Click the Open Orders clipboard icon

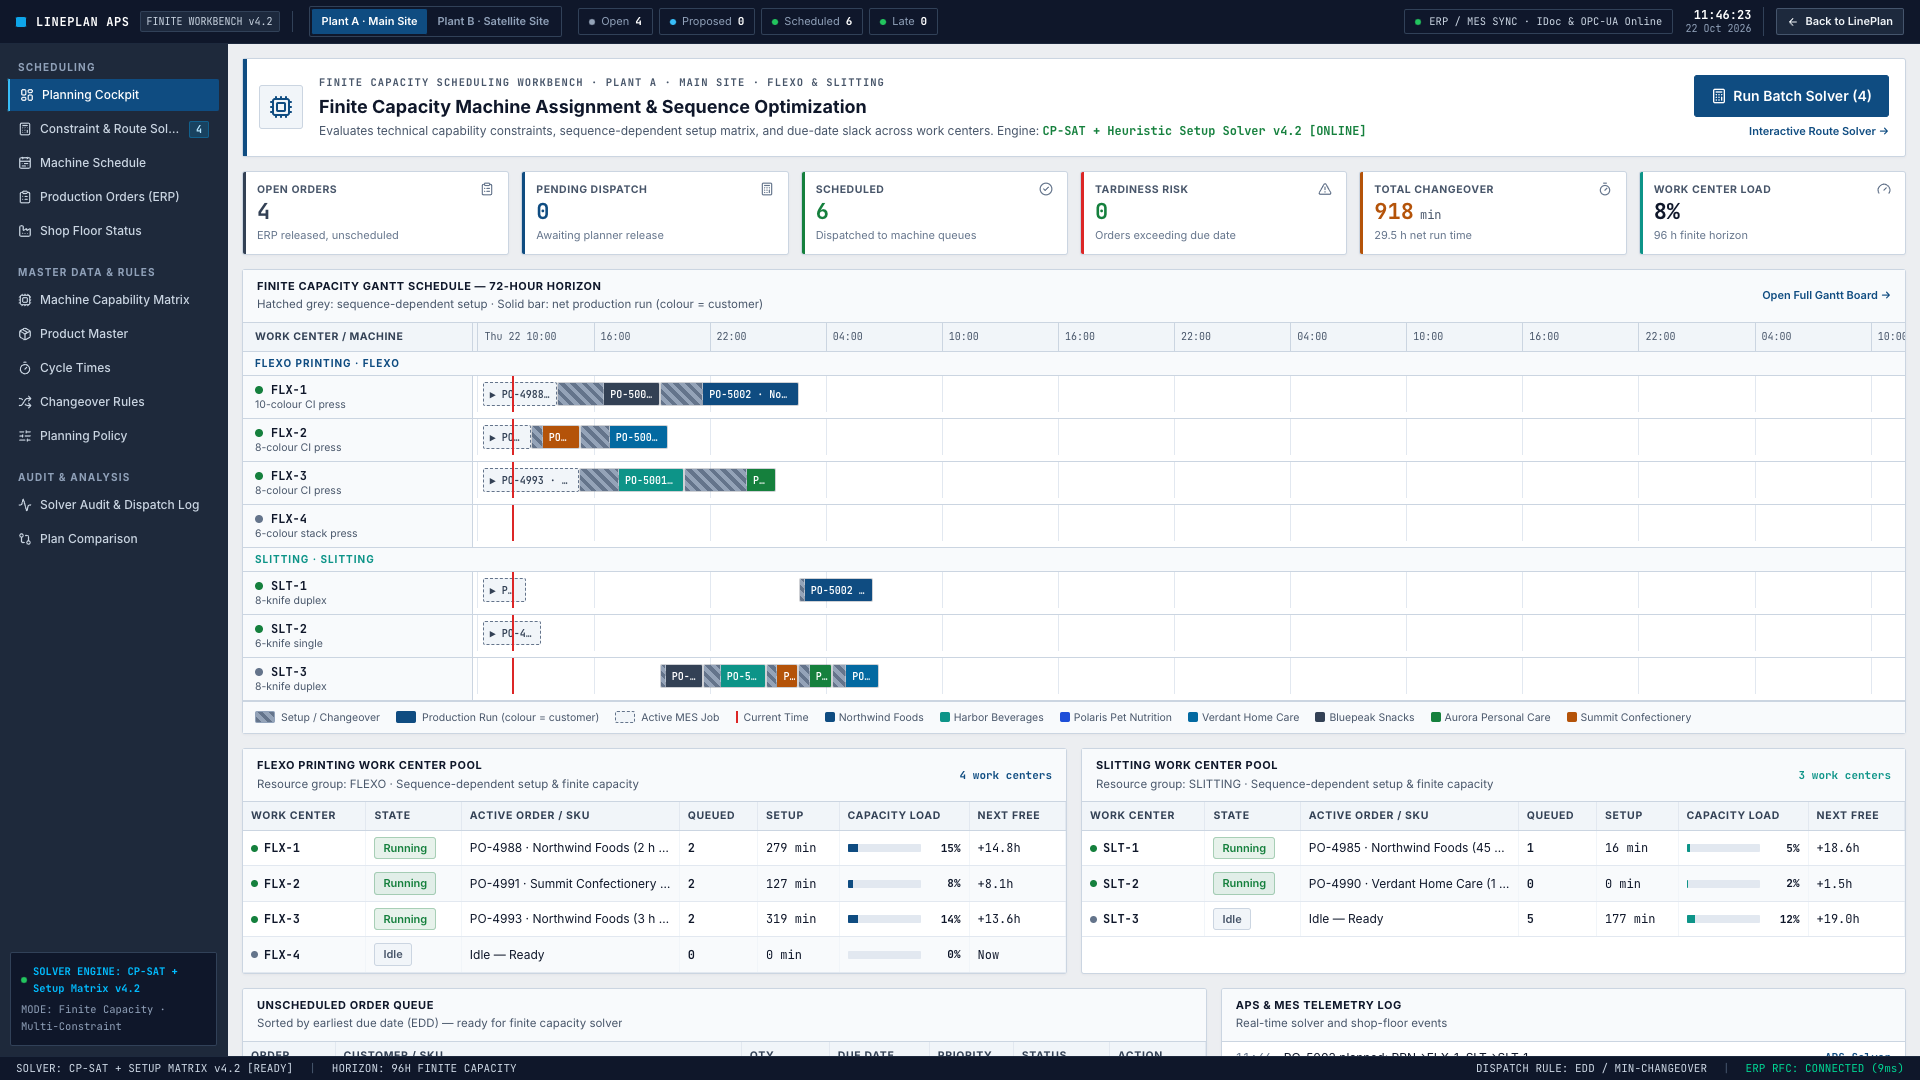tap(487, 189)
